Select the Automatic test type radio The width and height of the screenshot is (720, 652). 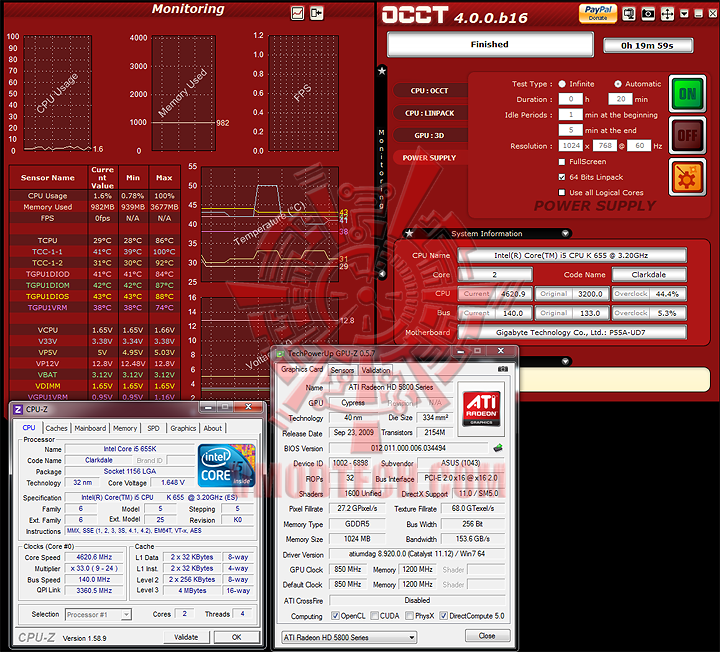[618, 84]
